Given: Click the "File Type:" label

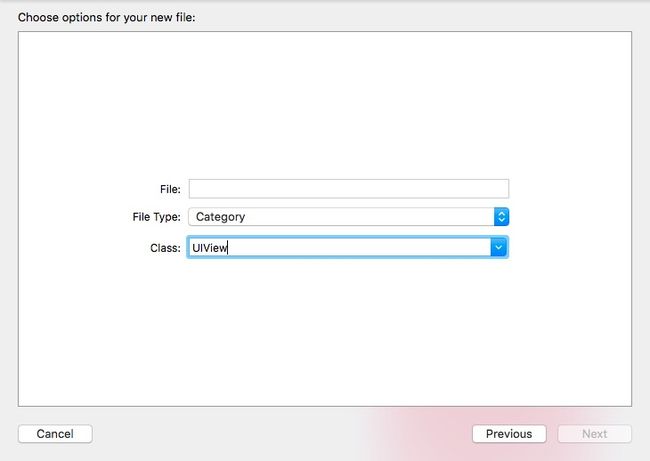Looking at the screenshot, I should pos(157,217).
